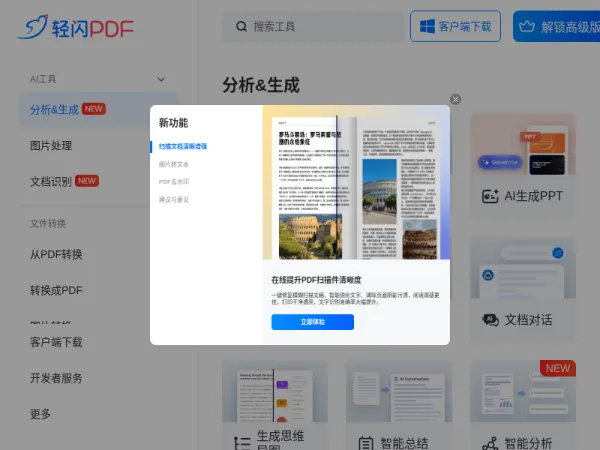This screenshot has height=450, width=600.
Task: Click the AI生成PPT thumbnail illustration
Action: 523,144
